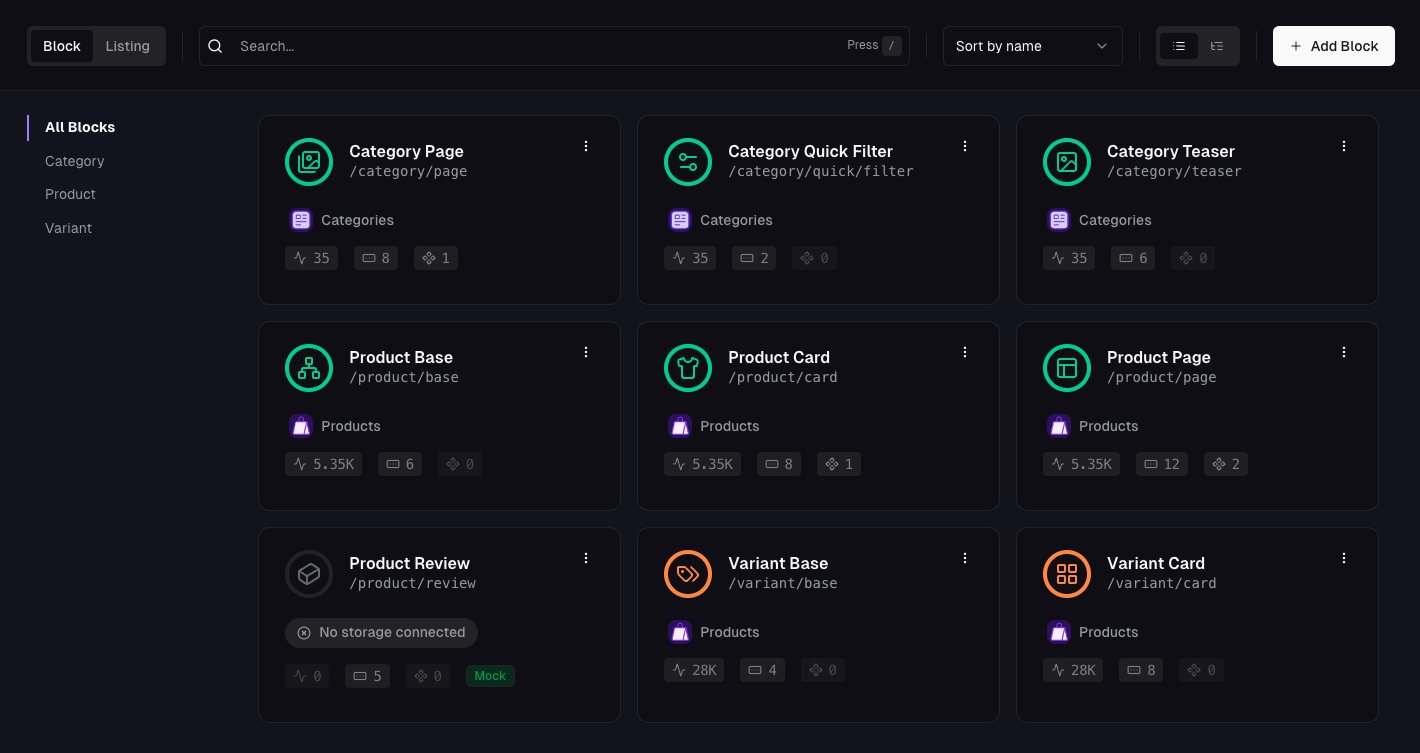Image resolution: width=1420 pixels, height=753 pixels.
Task: Switch to Listing mode
Action: tap(128, 45)
